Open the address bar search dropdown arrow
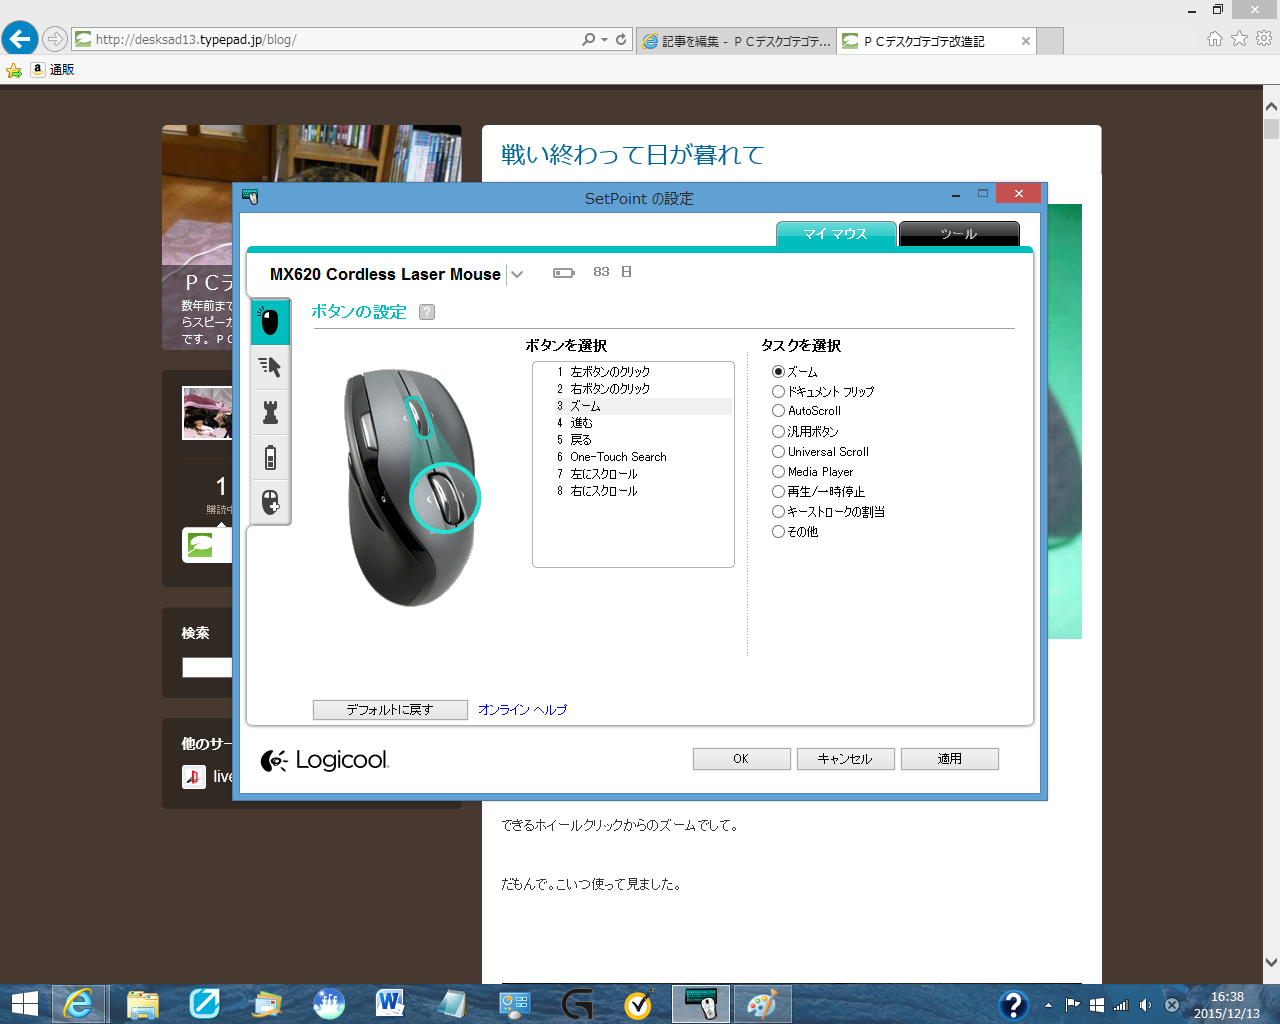The image size is (1280, 1024). coord(604,39)
